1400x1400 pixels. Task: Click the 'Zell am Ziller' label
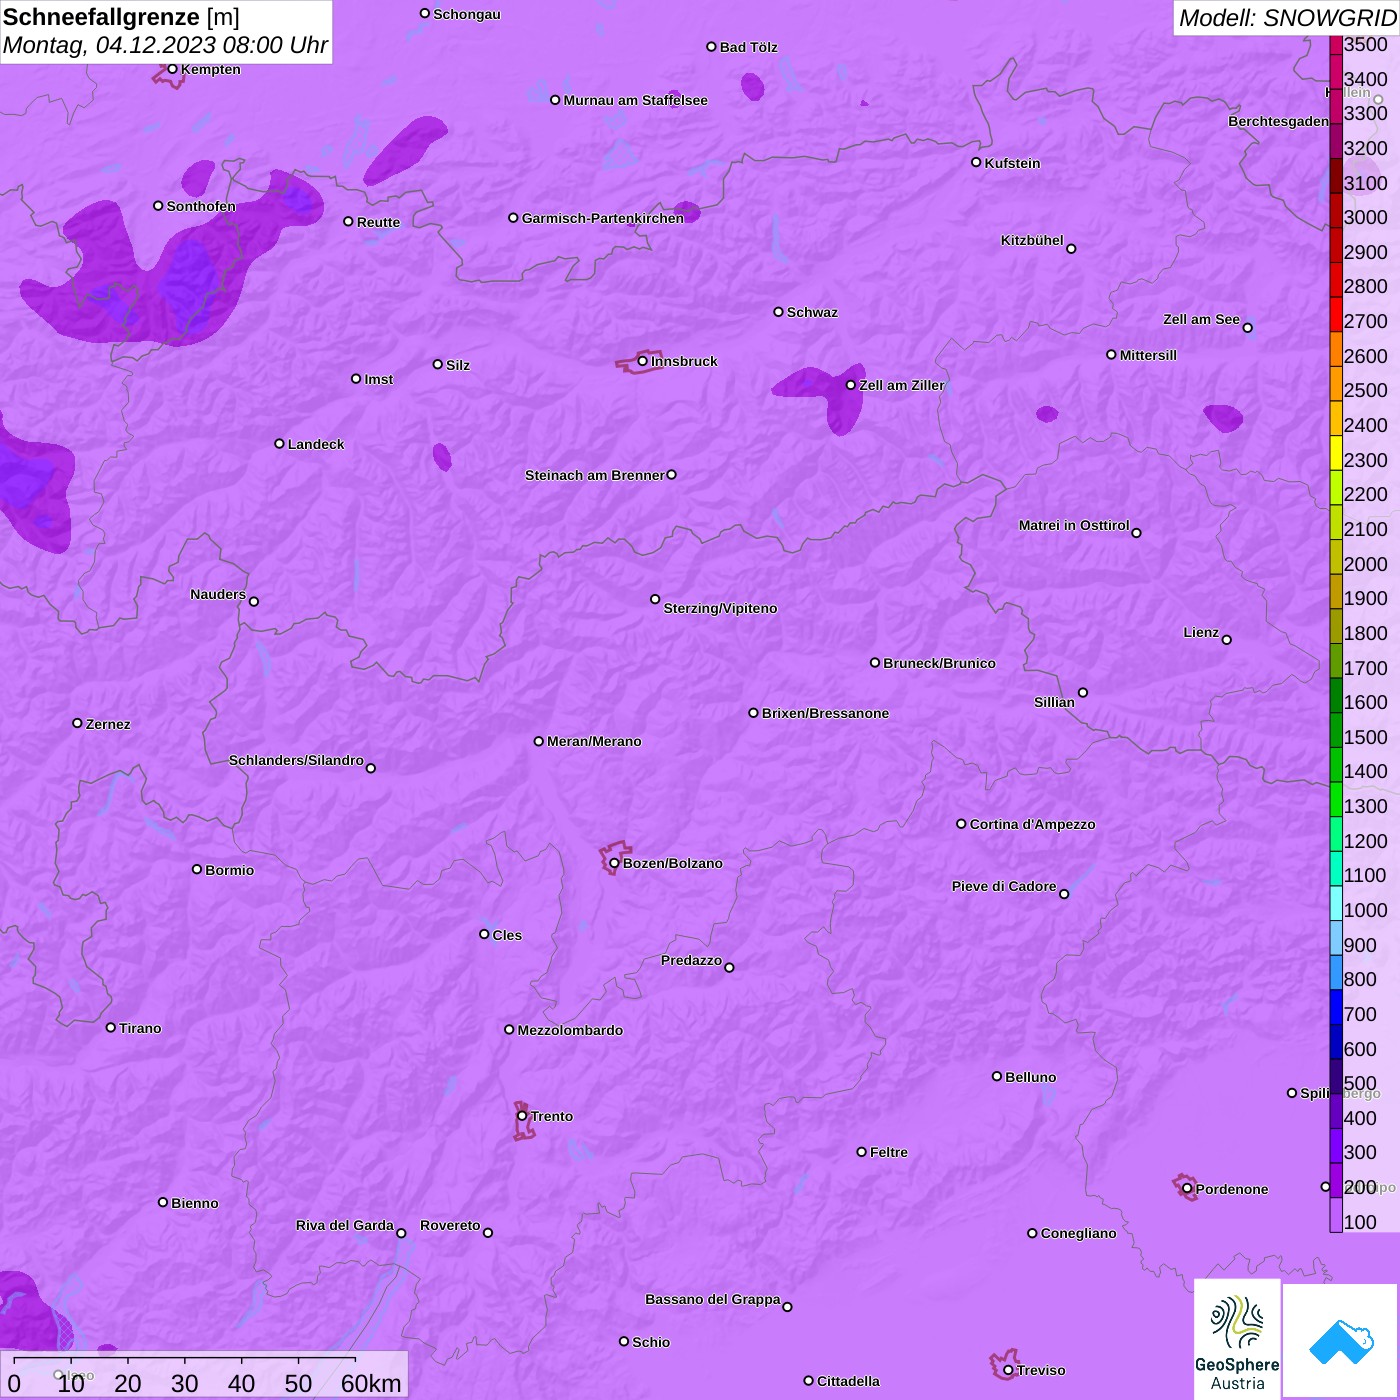(x=901, y=385)
